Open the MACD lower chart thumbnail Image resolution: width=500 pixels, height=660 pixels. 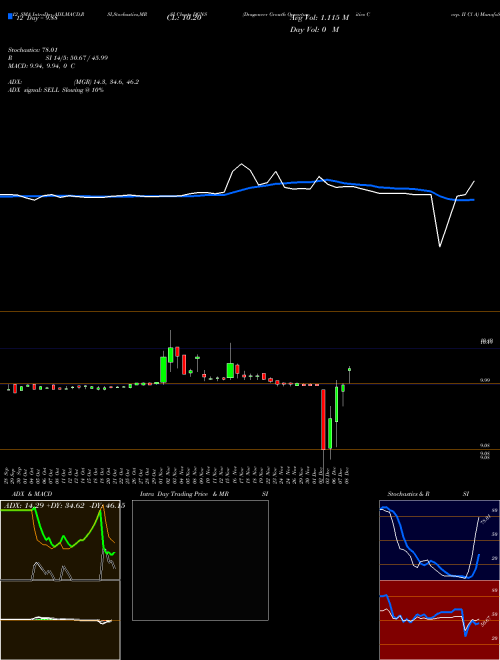(60, 620)
